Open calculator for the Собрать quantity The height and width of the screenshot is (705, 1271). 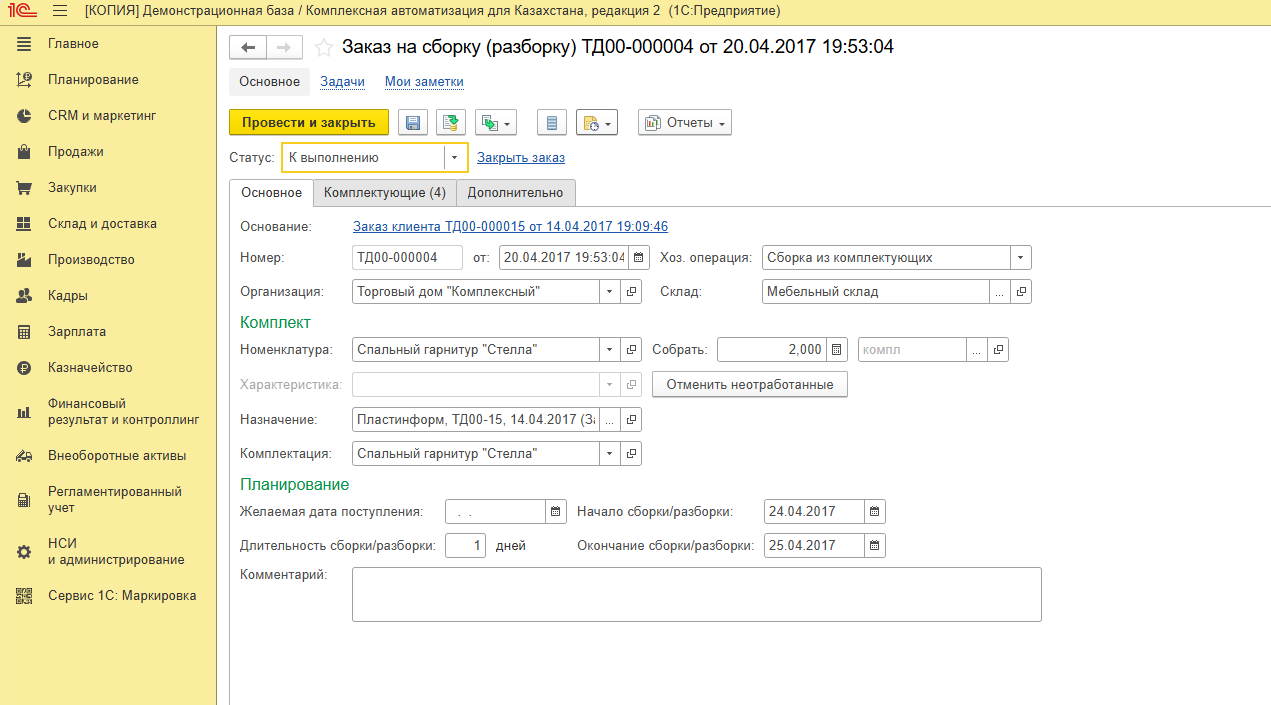tap(838, 350)
